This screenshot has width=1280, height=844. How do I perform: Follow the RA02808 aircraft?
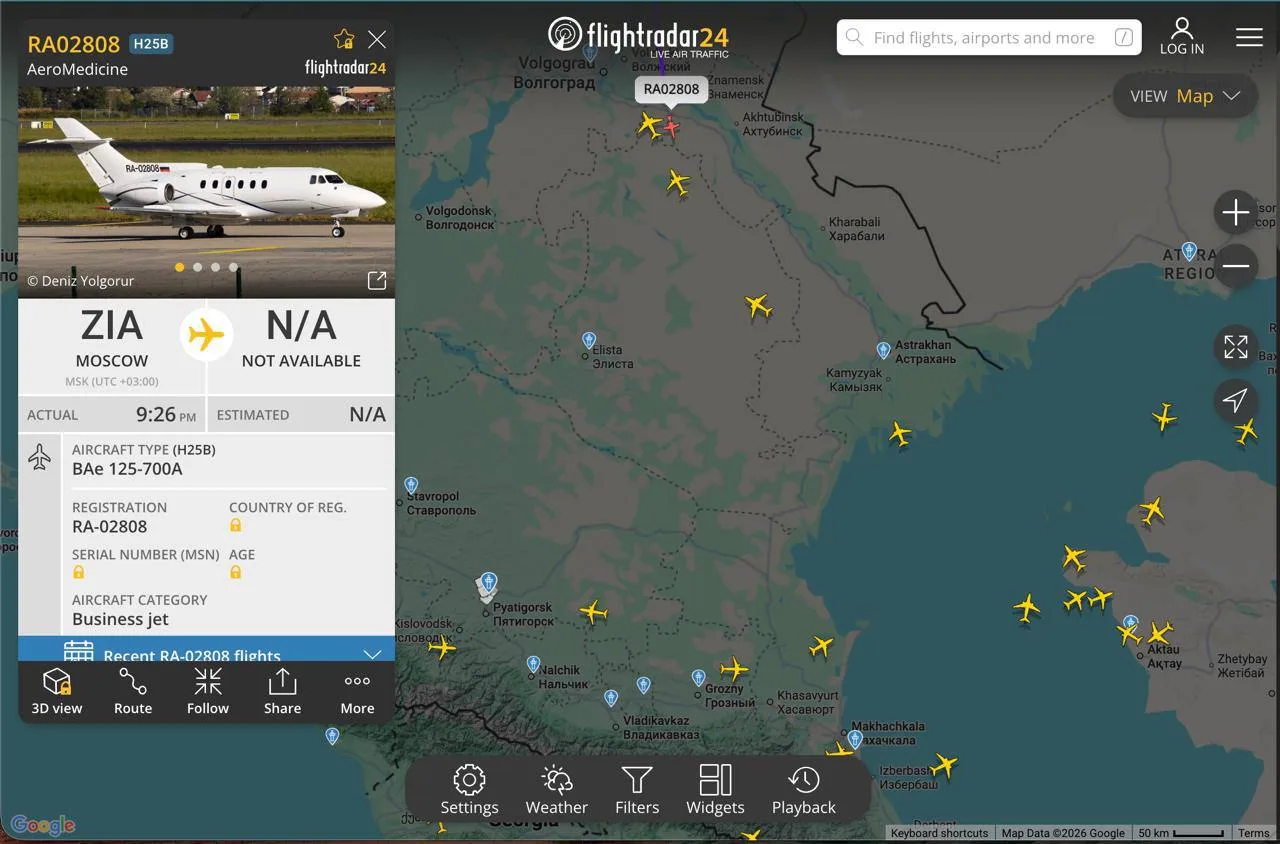click(208, 692)
